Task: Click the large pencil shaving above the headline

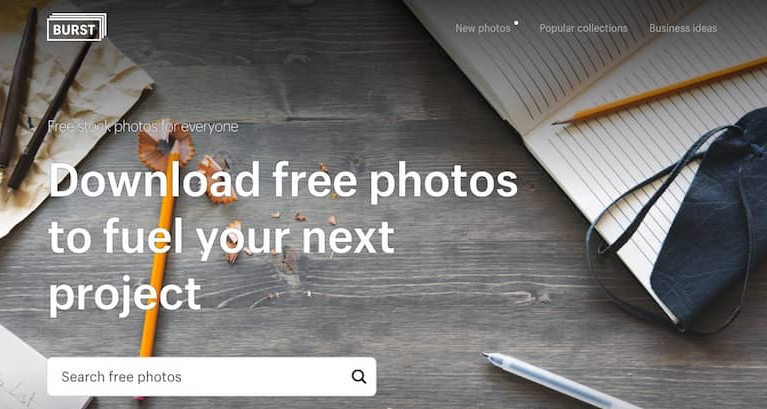Action: (x=165, y=145)
